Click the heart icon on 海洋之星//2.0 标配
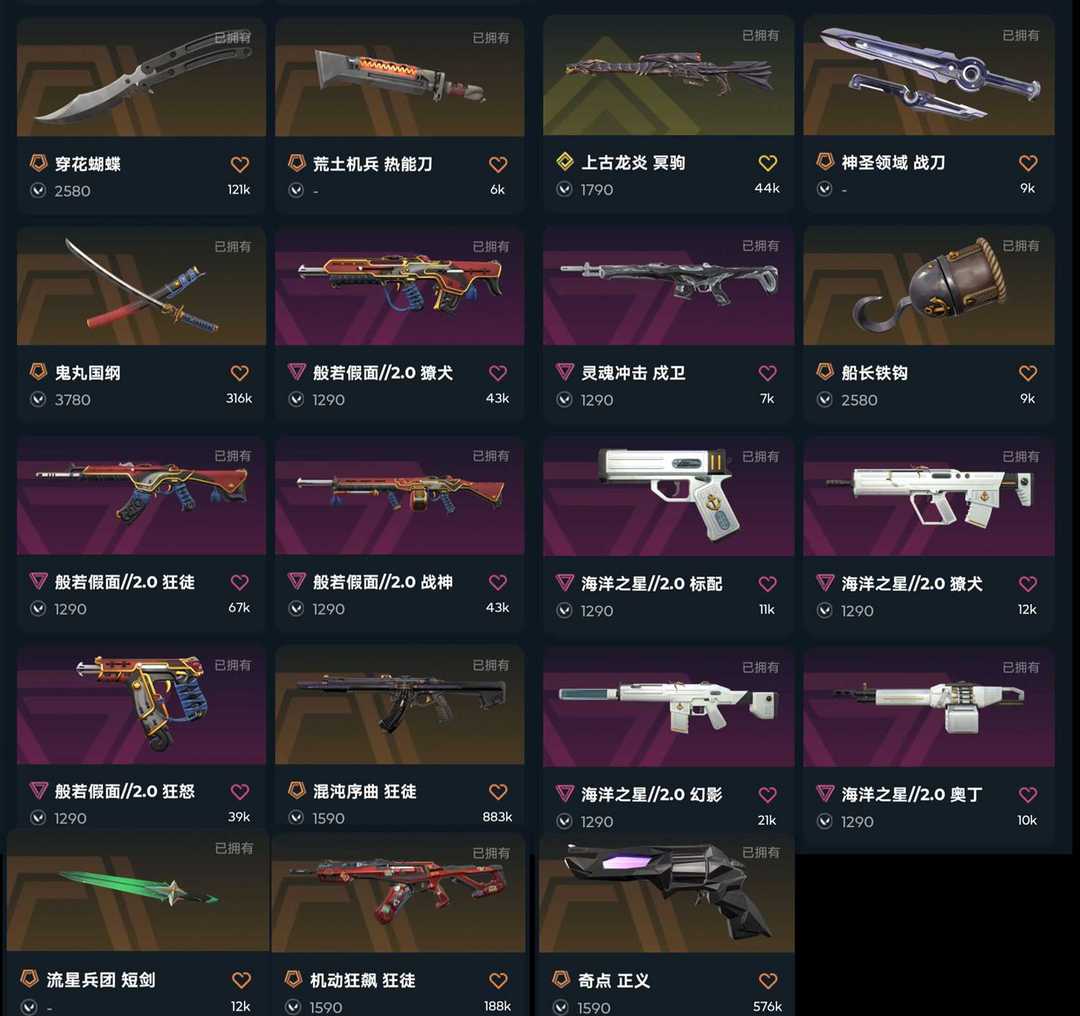1080x1016 pixels. coord(767,584)
